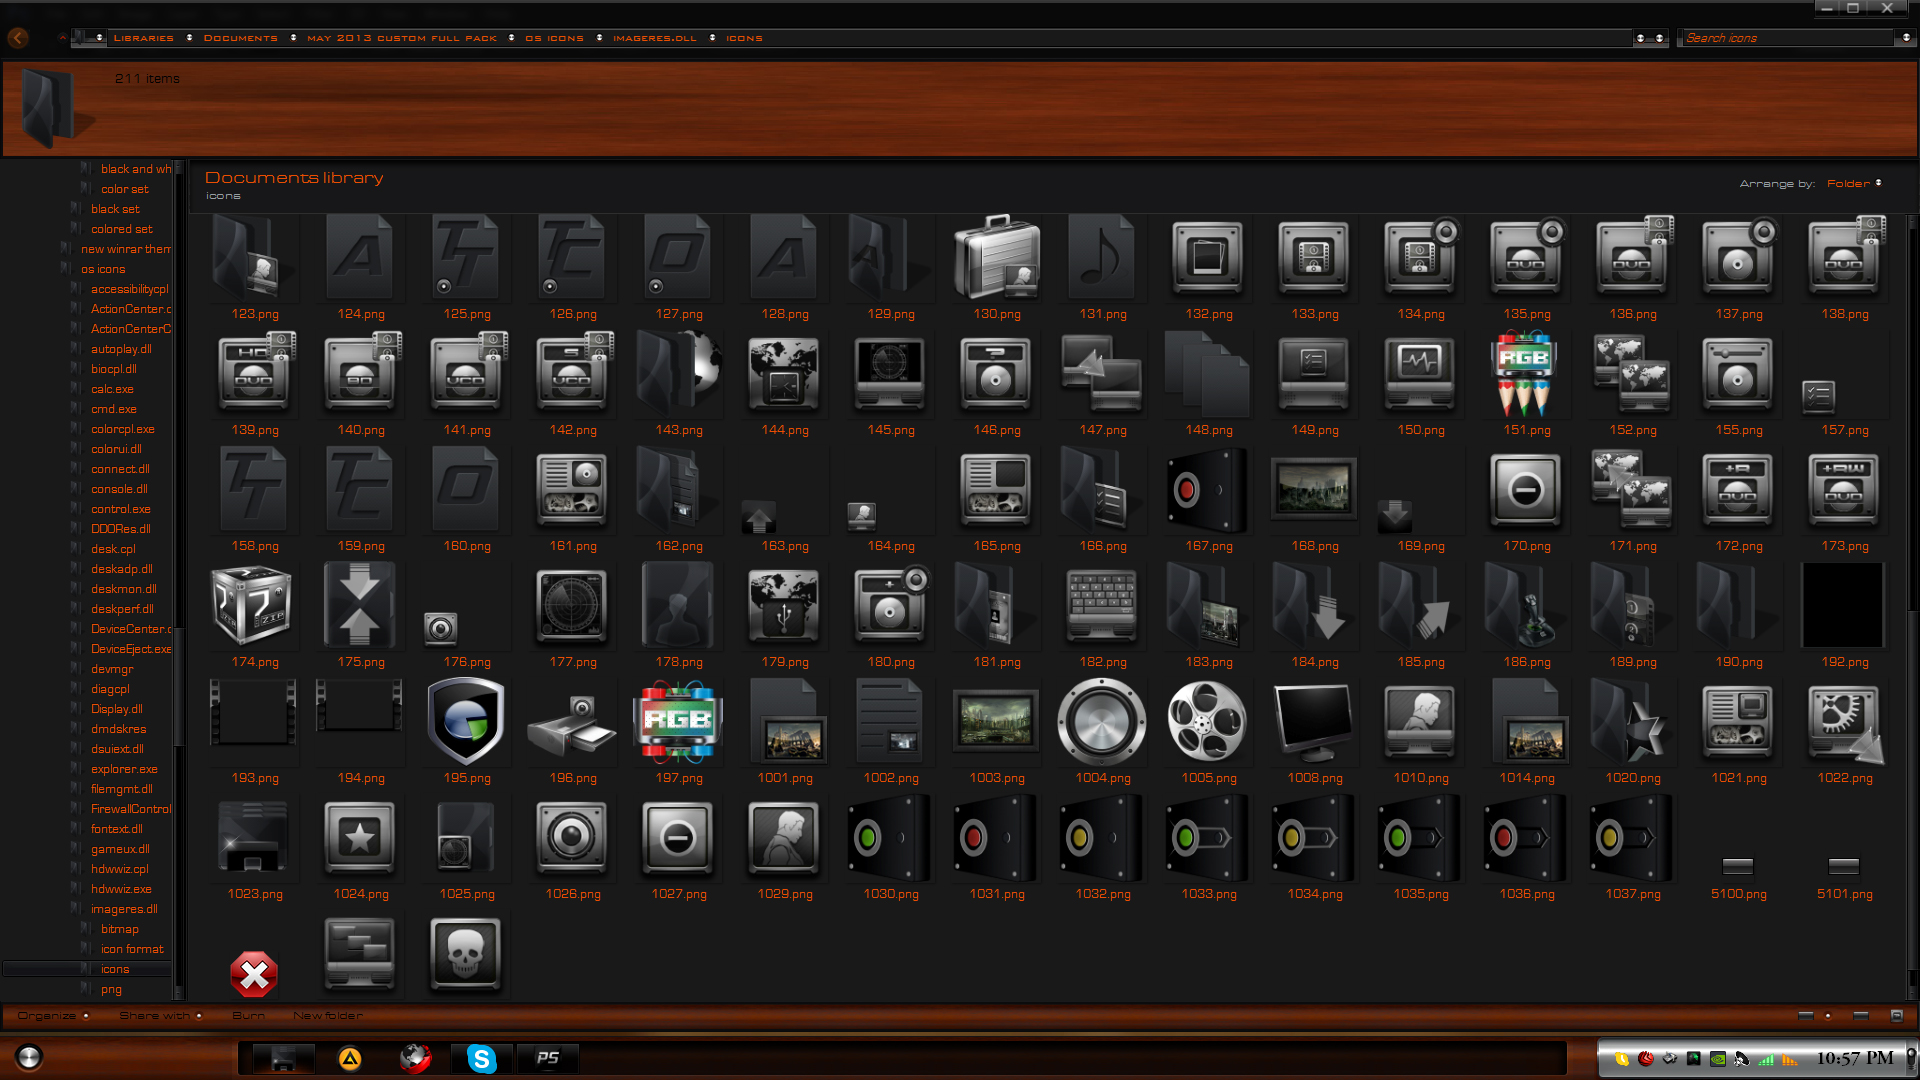
Task: Open the Organize dropdown menu
Action: 48,1014
